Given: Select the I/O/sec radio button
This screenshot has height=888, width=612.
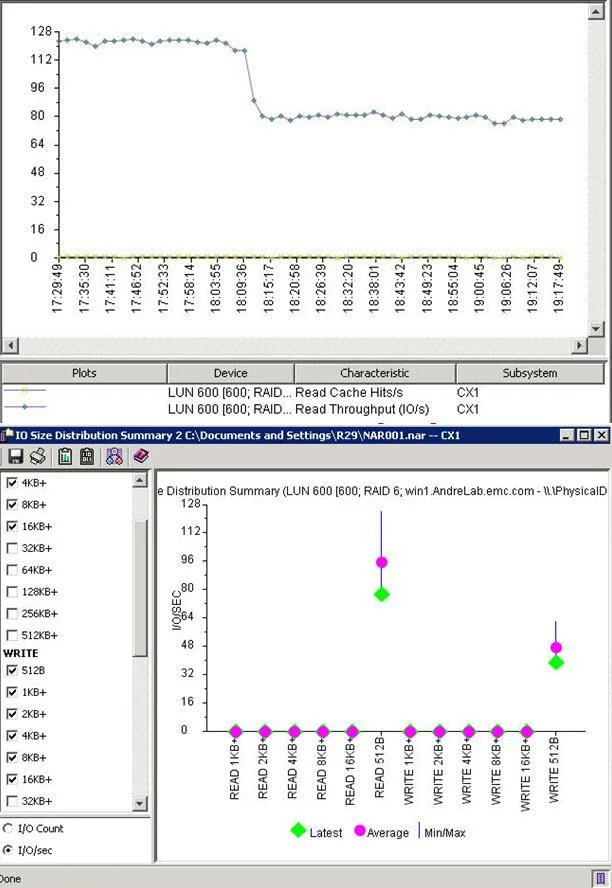Looking at the screenshot, I should click(x=8, y=850).
